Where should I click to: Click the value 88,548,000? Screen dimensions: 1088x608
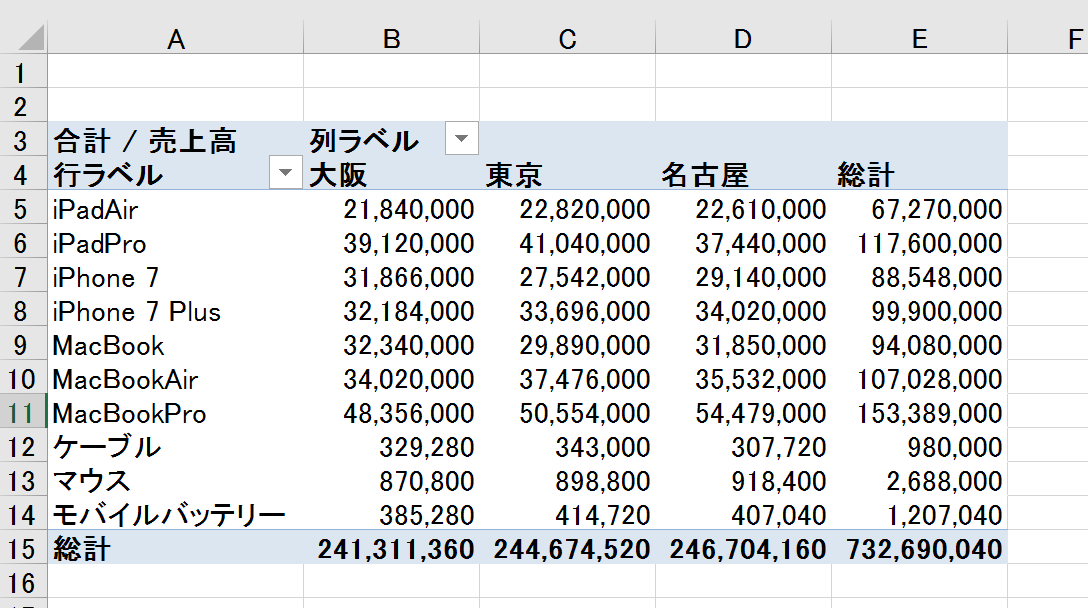pyautogui.click(x=937, y=278)
